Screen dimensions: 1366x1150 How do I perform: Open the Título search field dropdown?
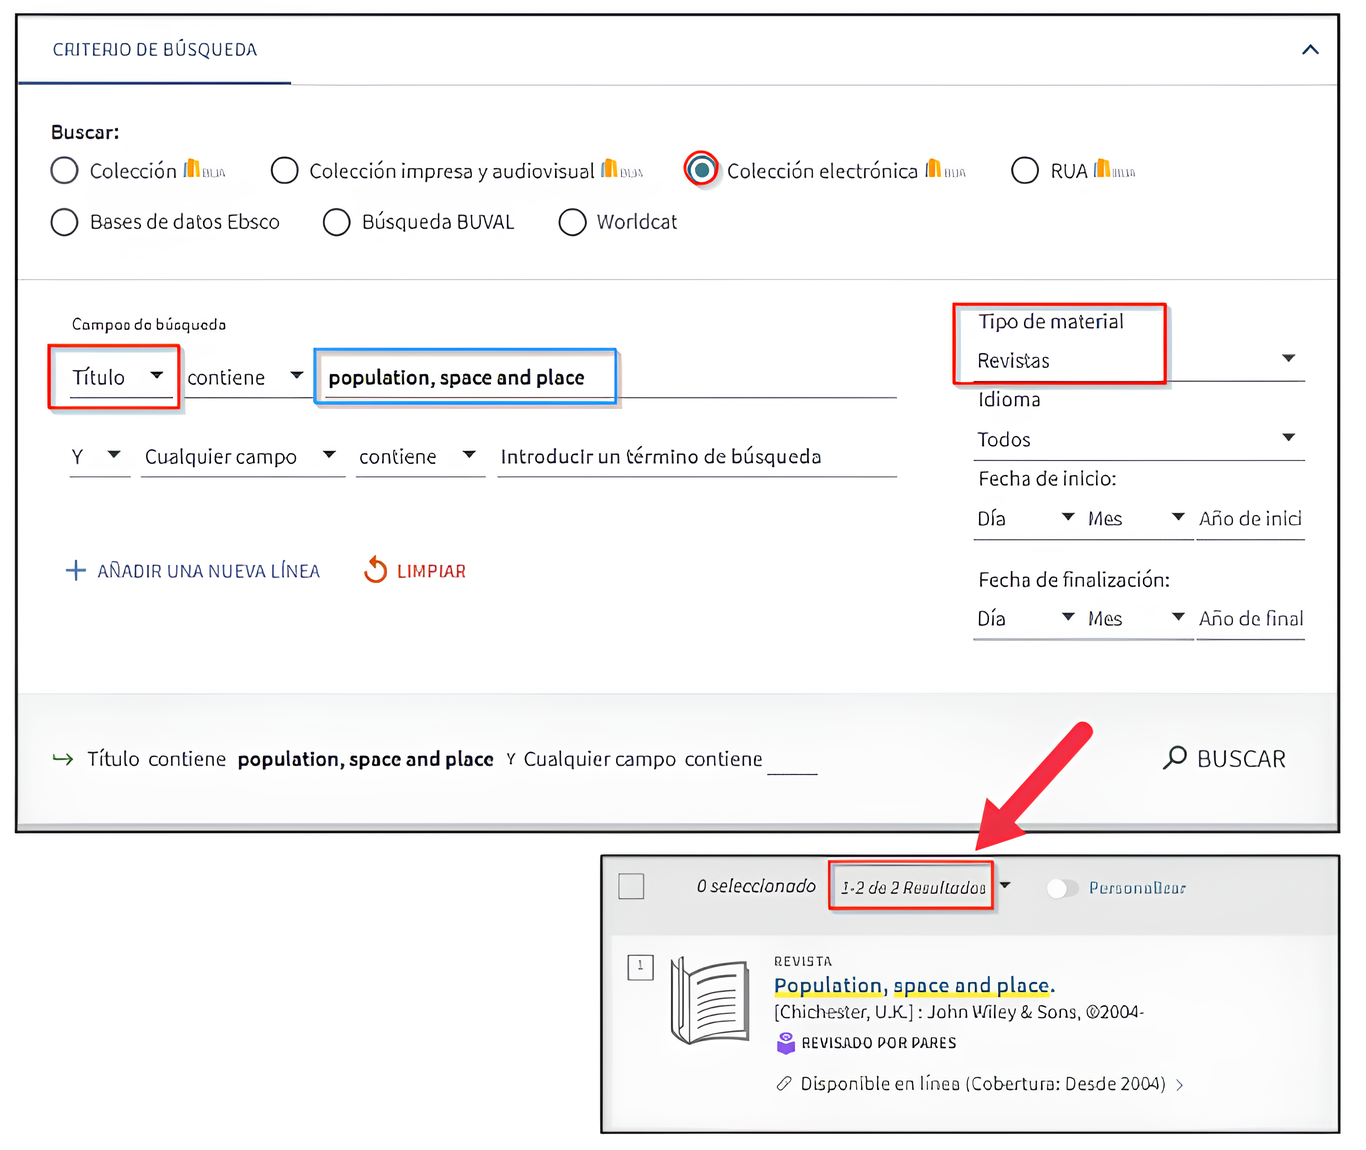click(116, 377)
